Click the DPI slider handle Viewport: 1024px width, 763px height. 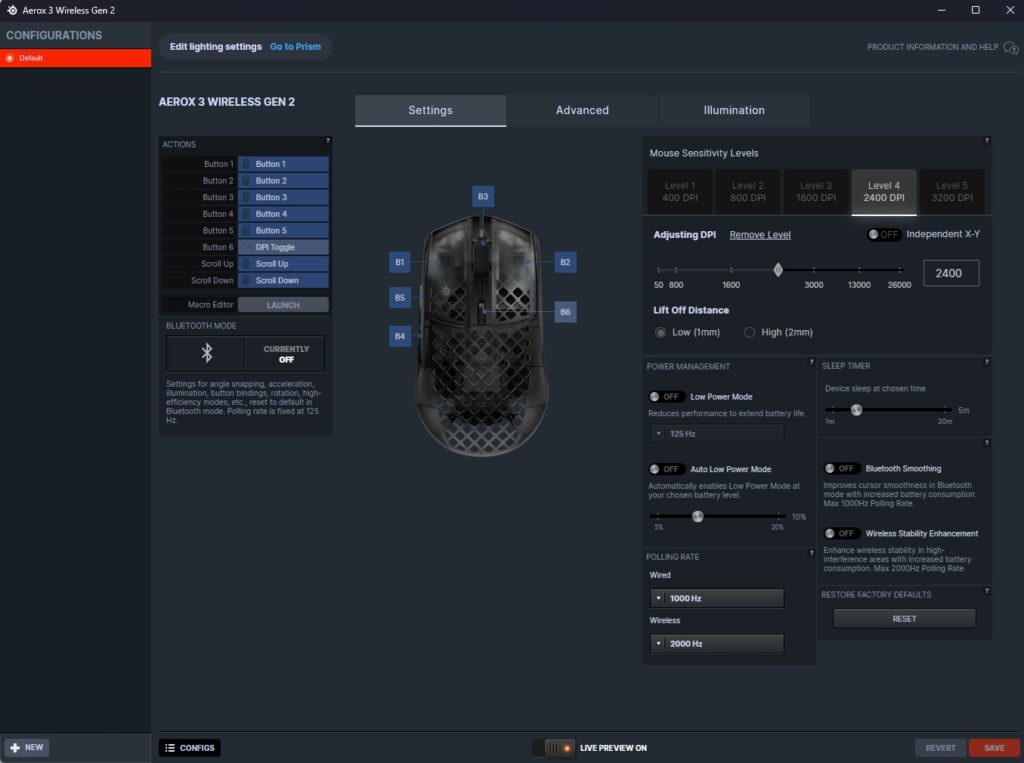click(x=778, y=270)
